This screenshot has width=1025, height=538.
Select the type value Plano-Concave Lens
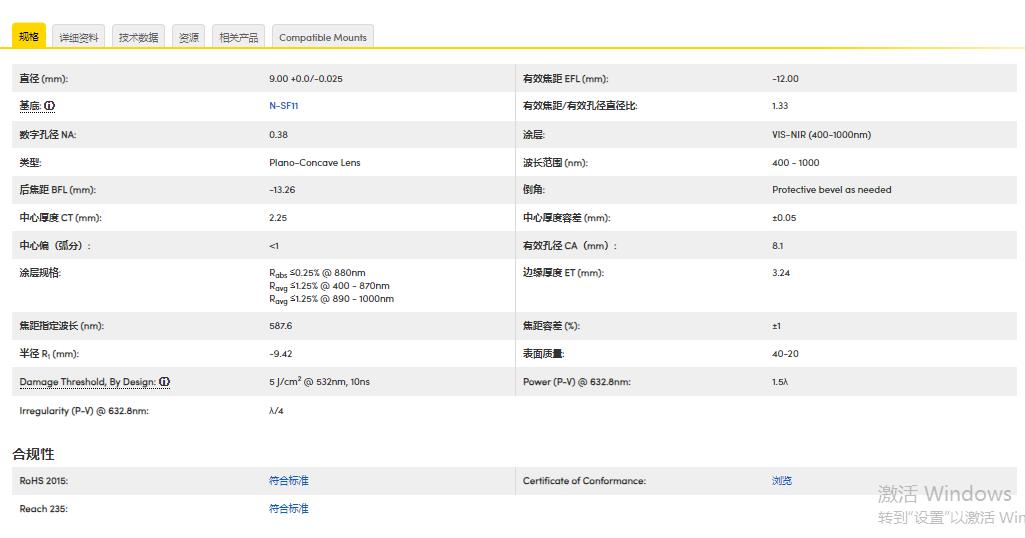(314, 163)
